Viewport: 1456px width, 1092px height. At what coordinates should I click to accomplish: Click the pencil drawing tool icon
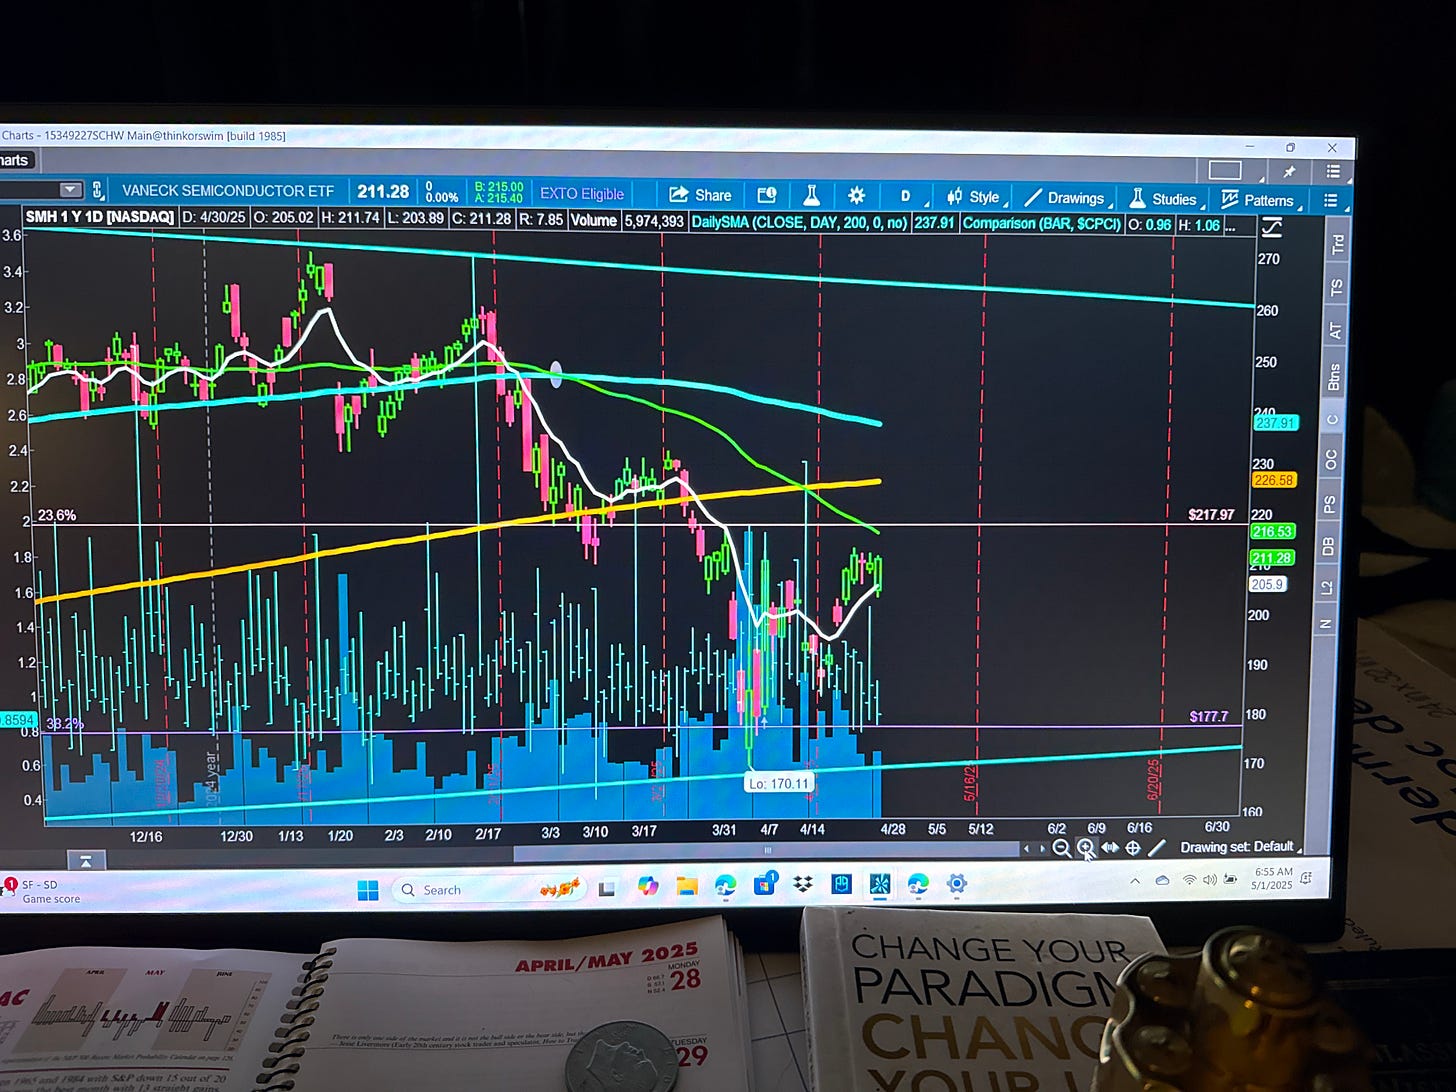[x=1157, y=848]
